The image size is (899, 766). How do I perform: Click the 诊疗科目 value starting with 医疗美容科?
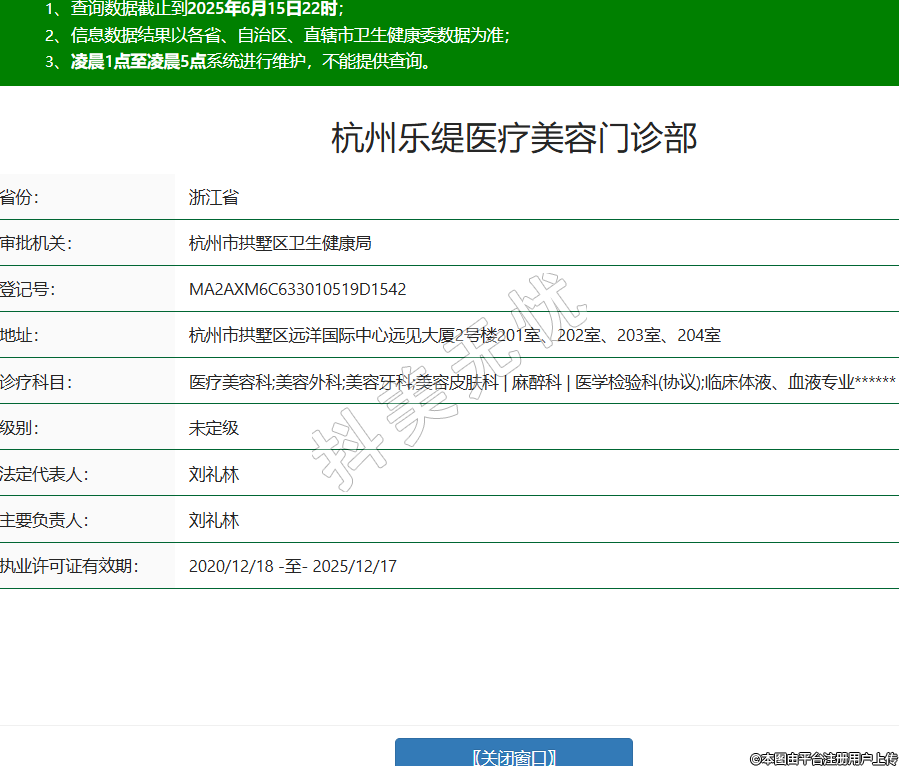(x=541, y=382)
